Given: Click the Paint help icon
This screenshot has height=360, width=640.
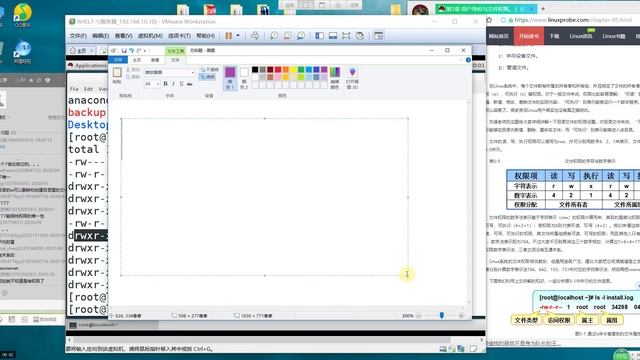Looking at the screenshot, I should tap(468, 60).
